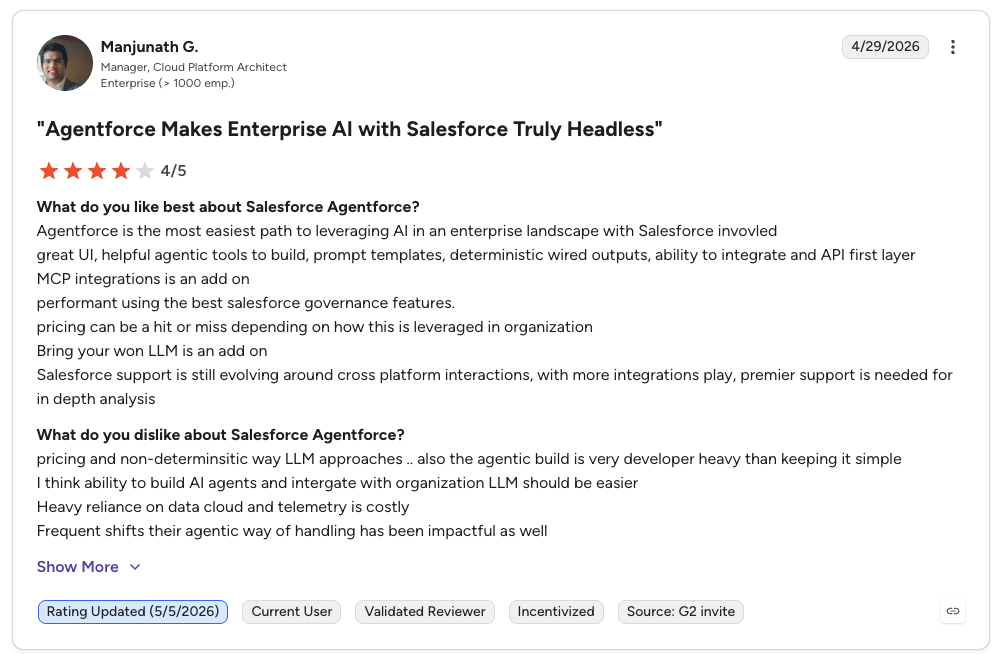Click the Source: G2 invite tag

point(680,611)
